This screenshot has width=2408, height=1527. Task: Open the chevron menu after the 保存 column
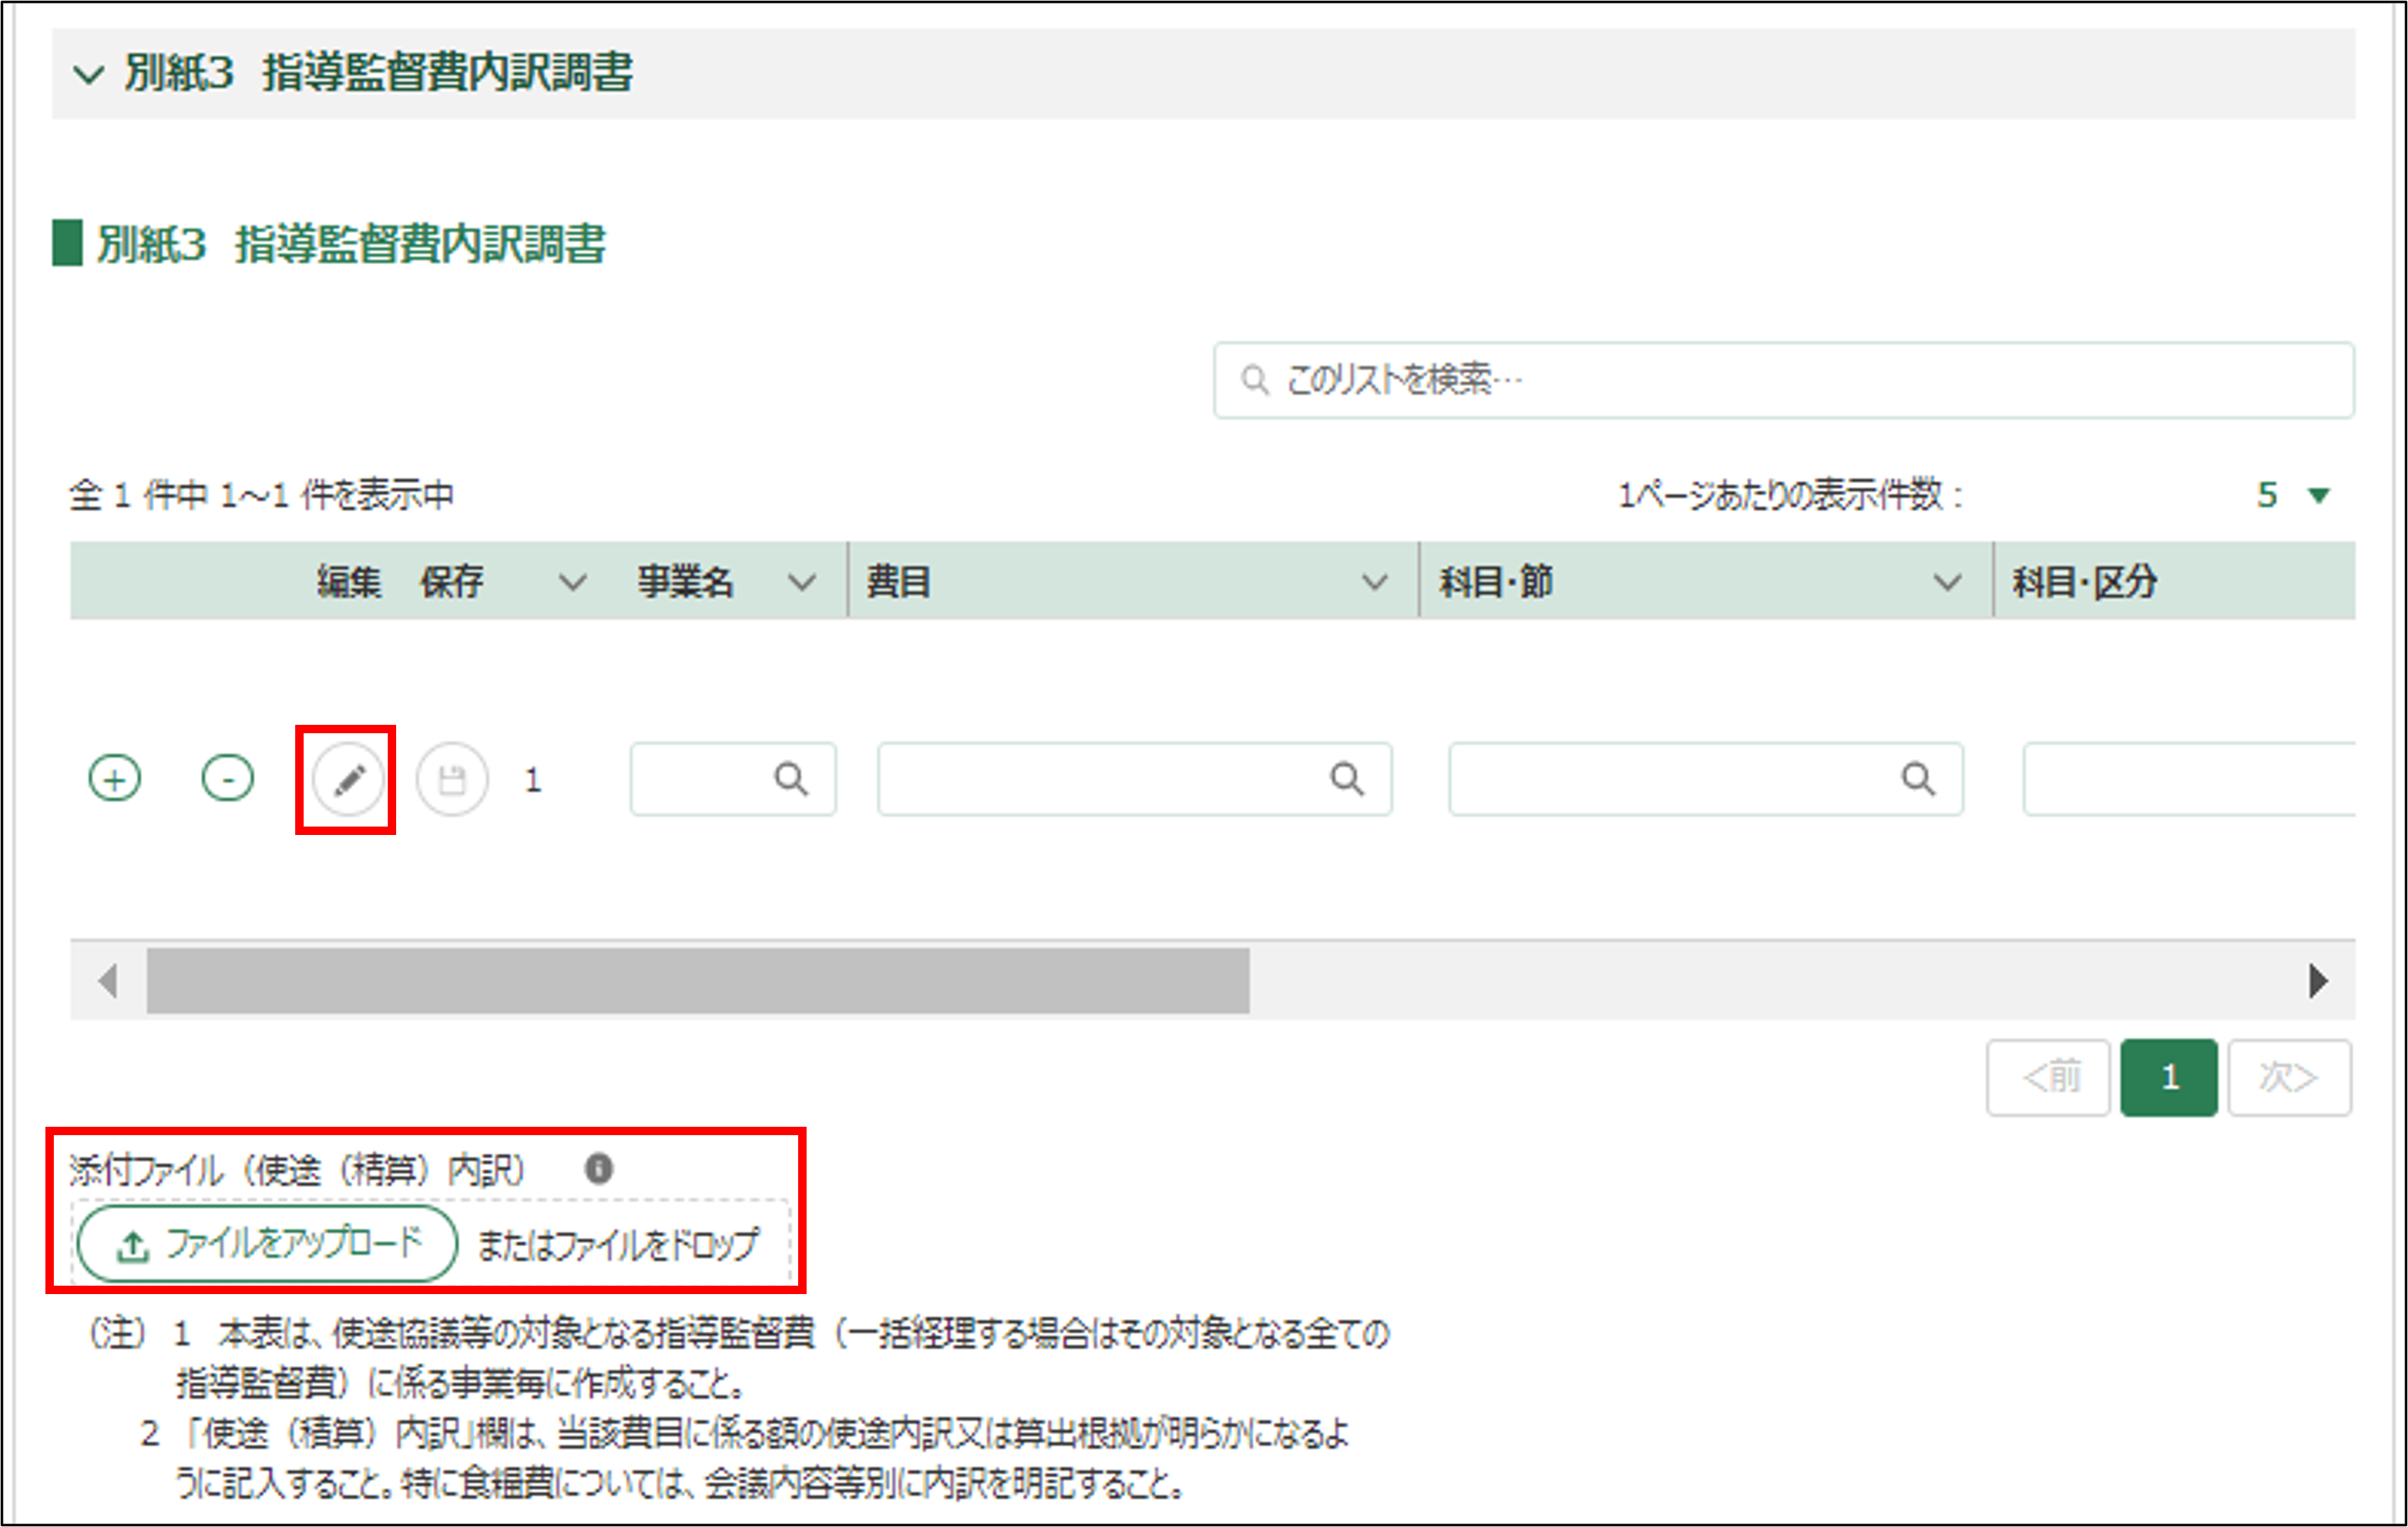(x=572, y=582)
